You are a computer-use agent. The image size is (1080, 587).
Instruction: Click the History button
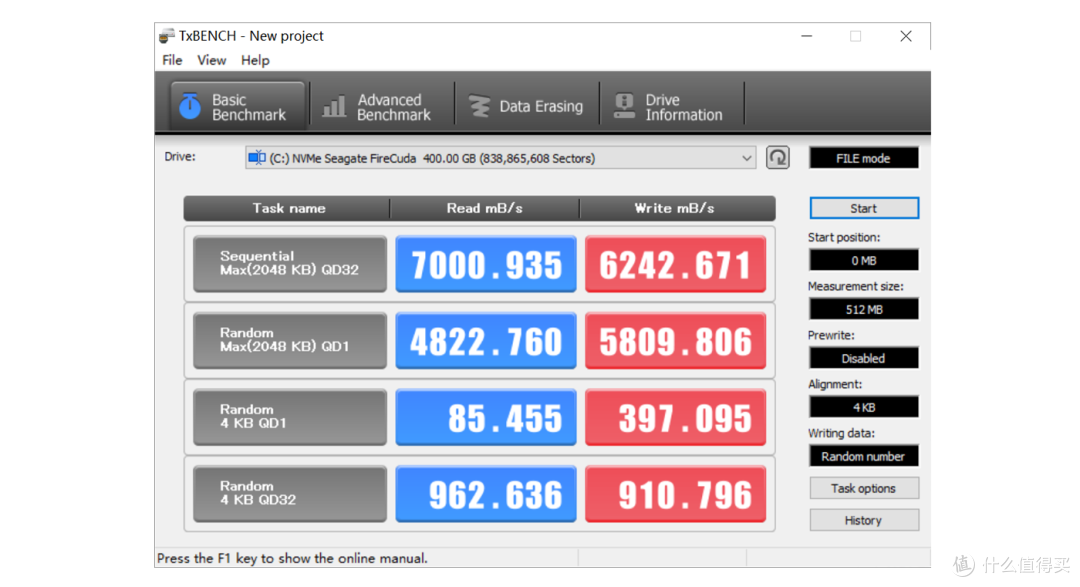click(x=864, y=520)
